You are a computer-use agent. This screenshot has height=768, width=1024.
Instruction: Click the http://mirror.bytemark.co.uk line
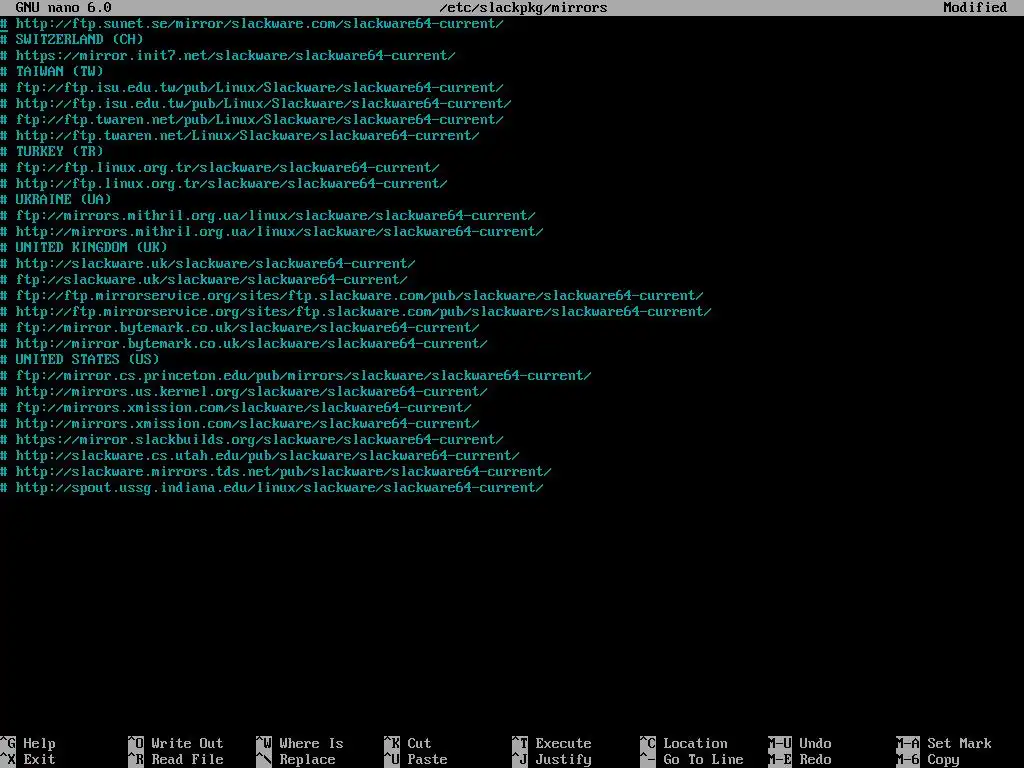[244, 344]
